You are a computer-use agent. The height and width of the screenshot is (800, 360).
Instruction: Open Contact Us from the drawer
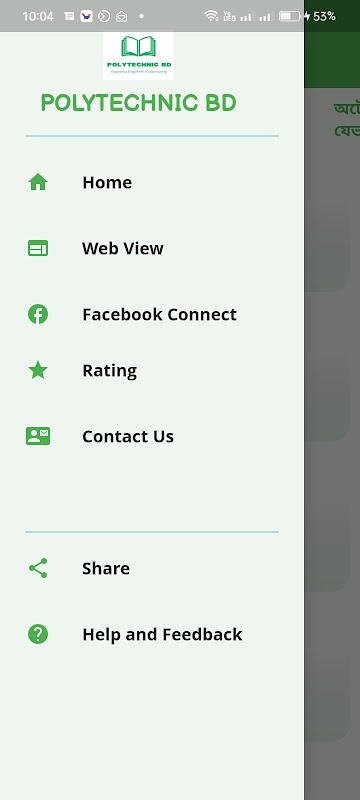152,436
